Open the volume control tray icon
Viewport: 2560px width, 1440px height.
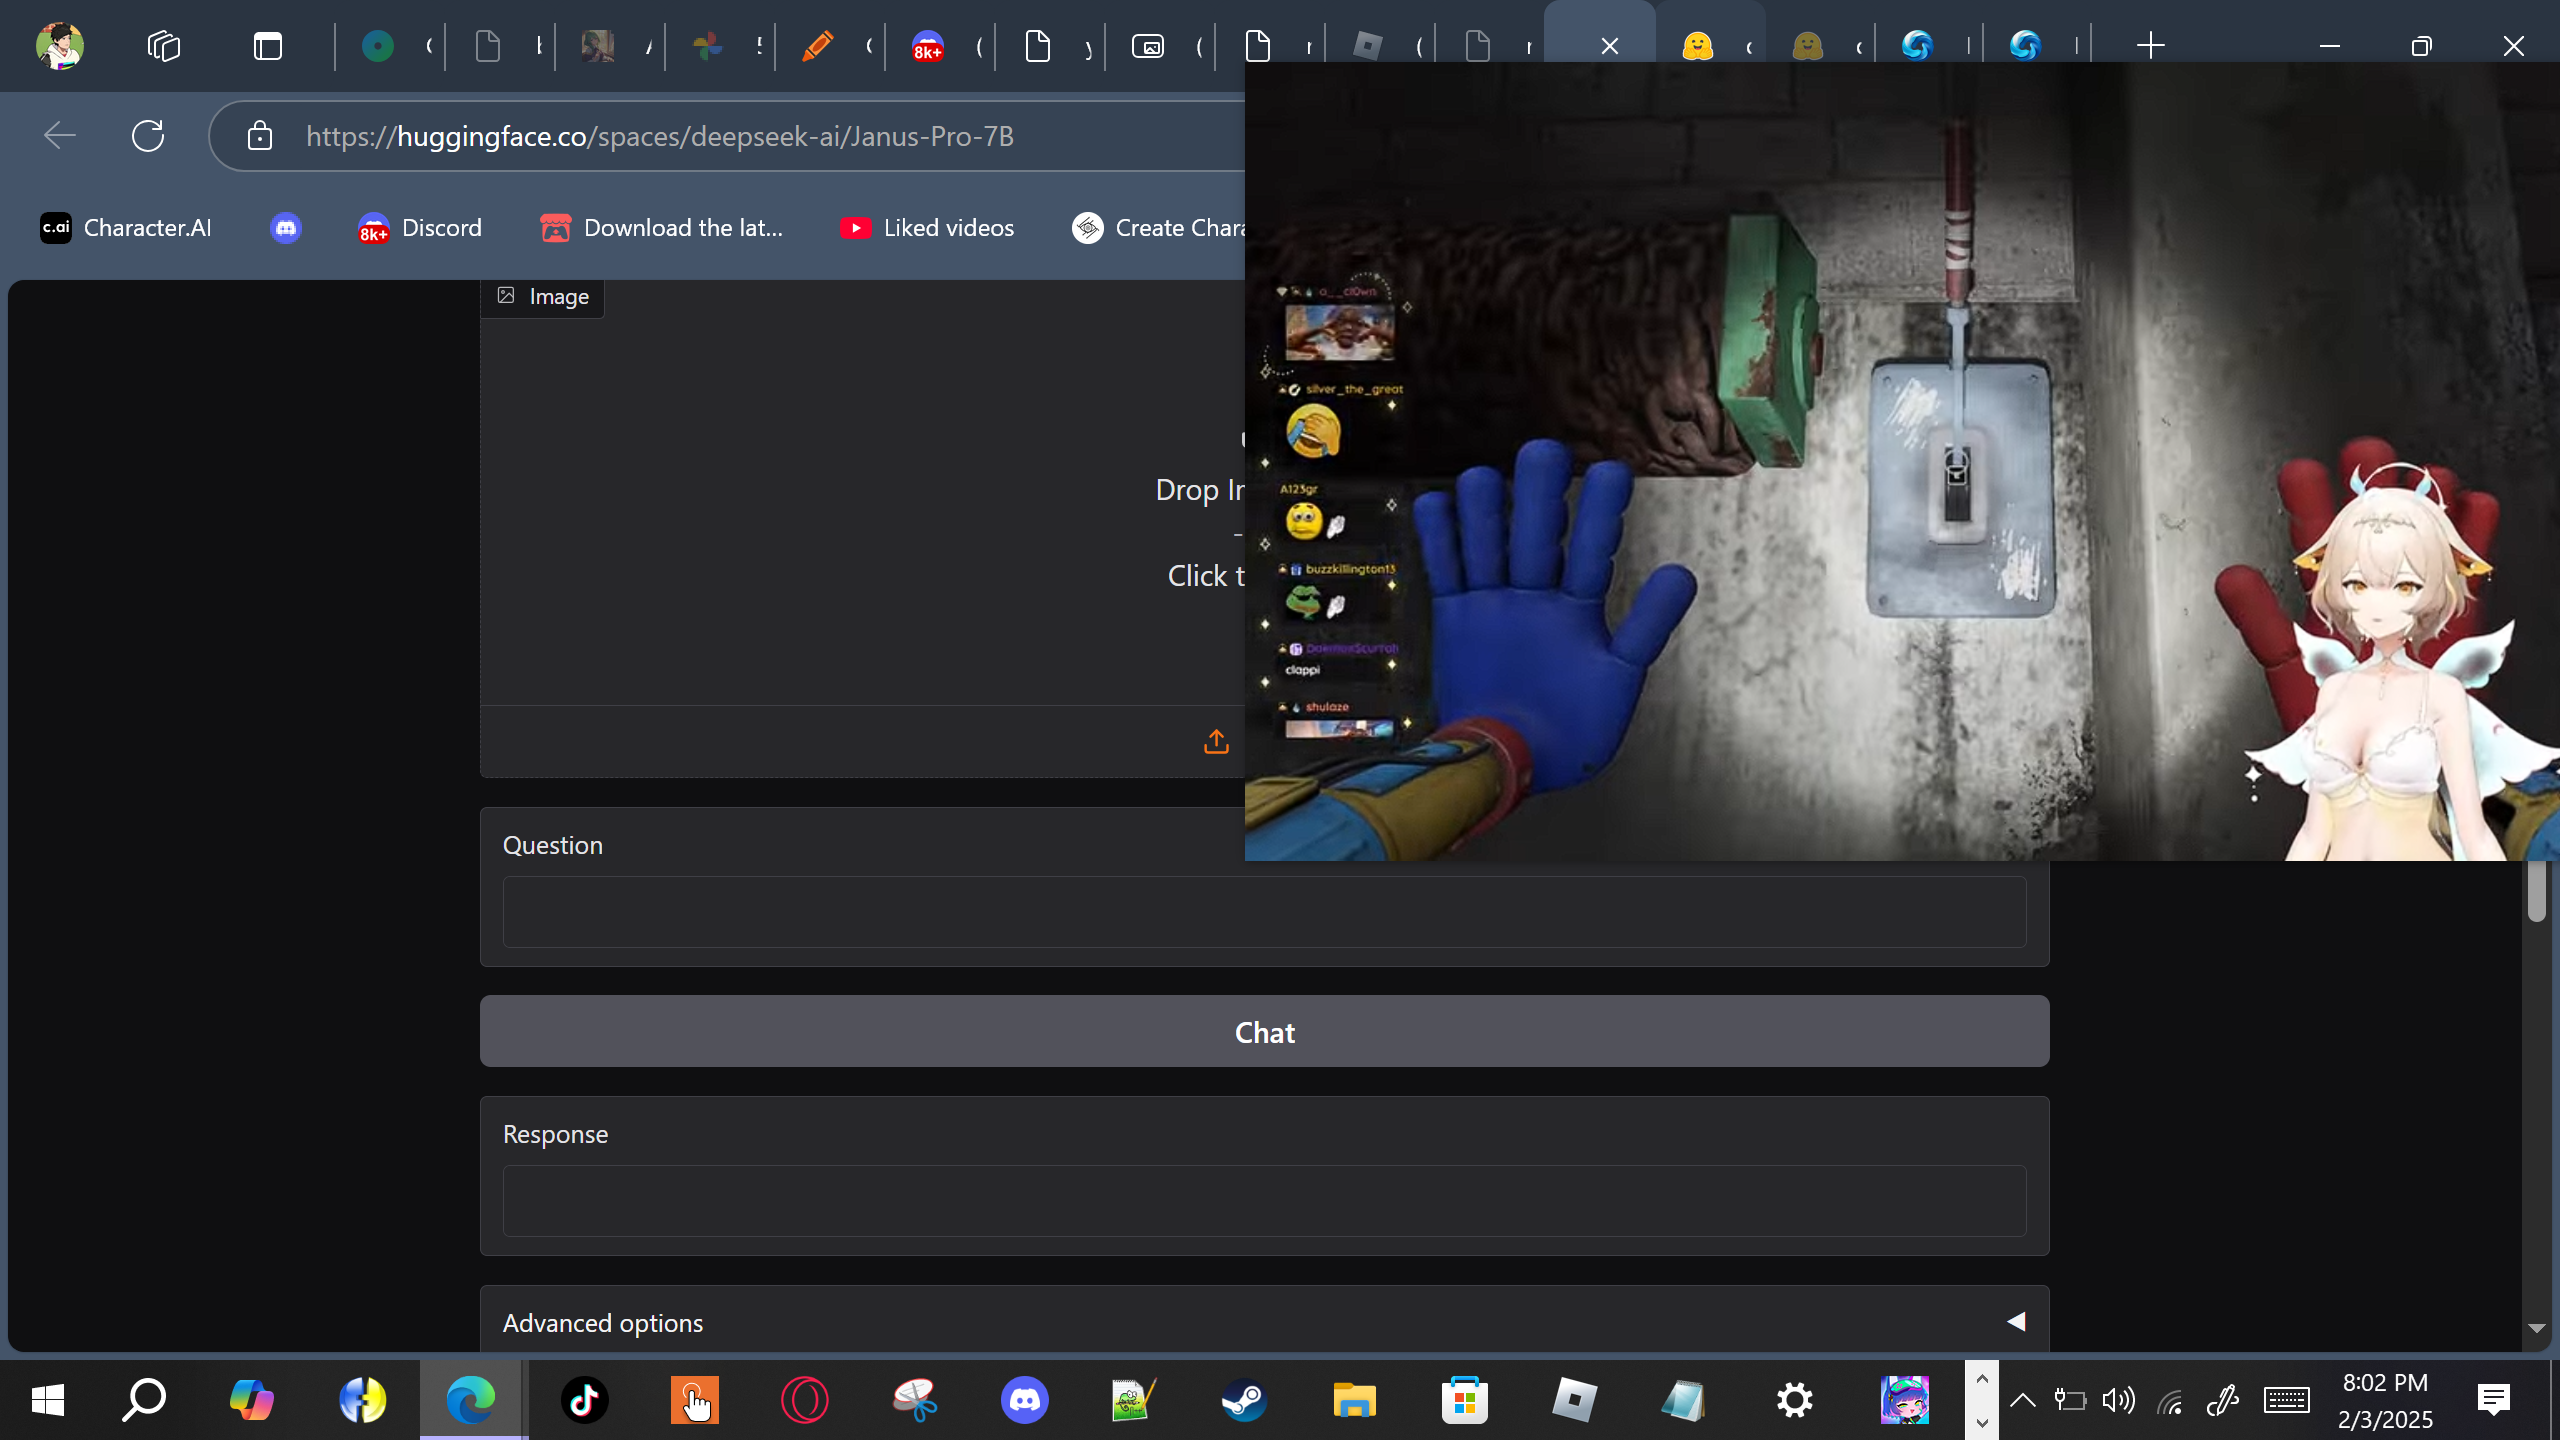tap(2119, 1400)
